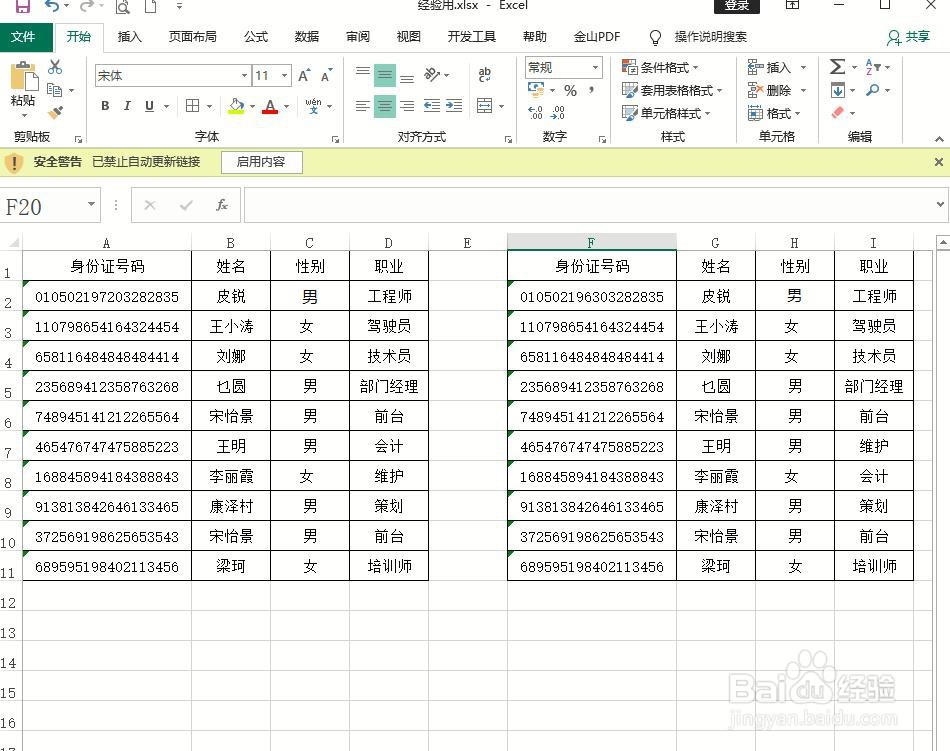This screenshot has height=751, width=950.
Task: Click the Cut scissors icon
Action: click(x=55, y=67)
